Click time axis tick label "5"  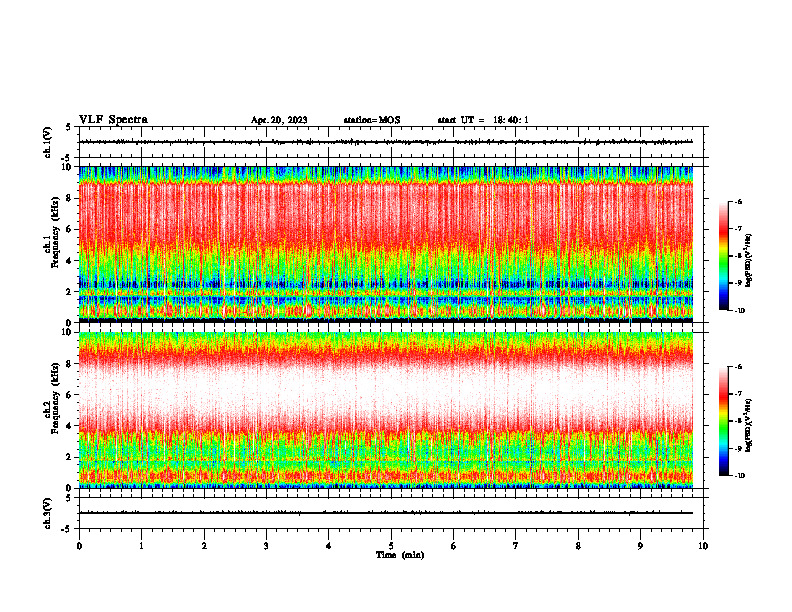[x=391, y=546]
